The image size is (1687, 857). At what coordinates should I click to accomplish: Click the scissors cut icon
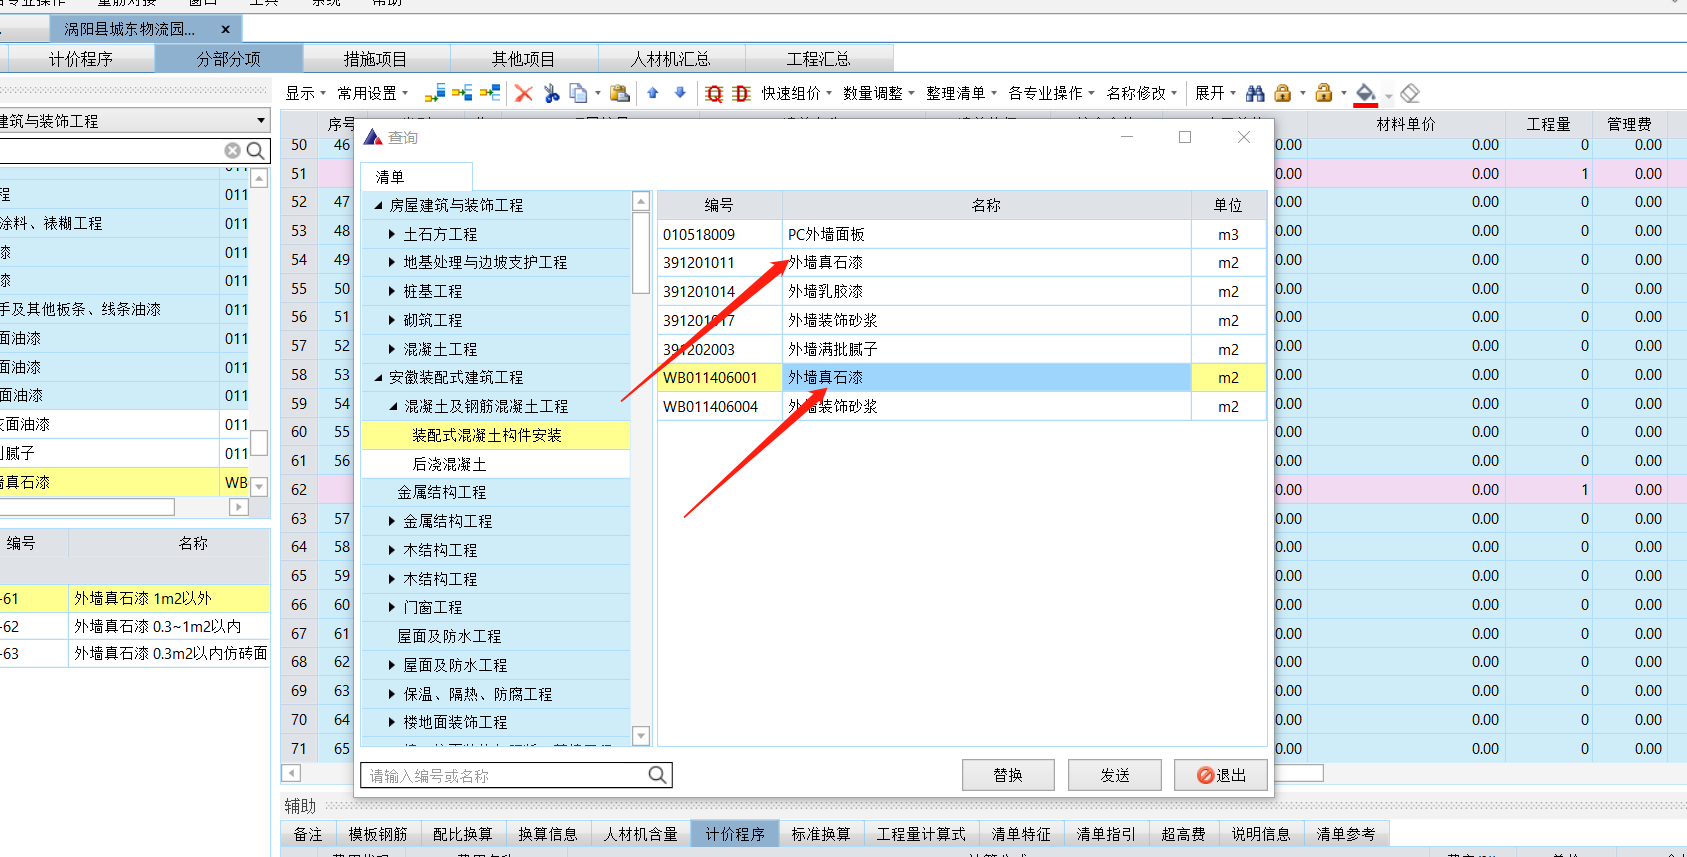[x=551, y=93]
